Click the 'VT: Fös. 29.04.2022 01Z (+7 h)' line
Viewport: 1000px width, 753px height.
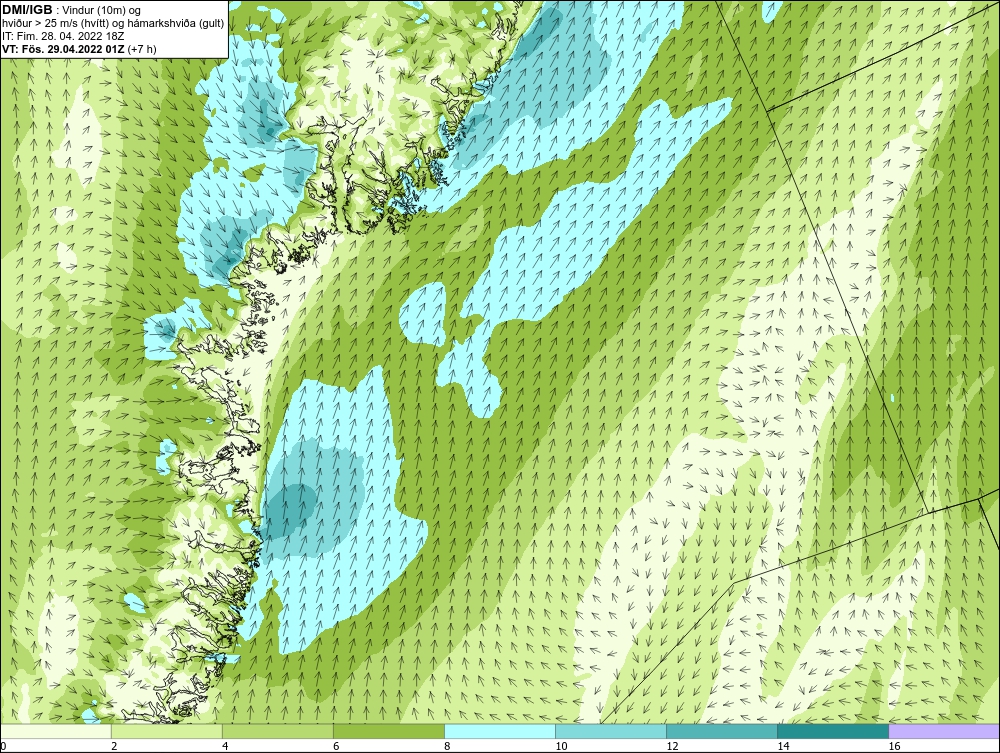click(79, 48)
